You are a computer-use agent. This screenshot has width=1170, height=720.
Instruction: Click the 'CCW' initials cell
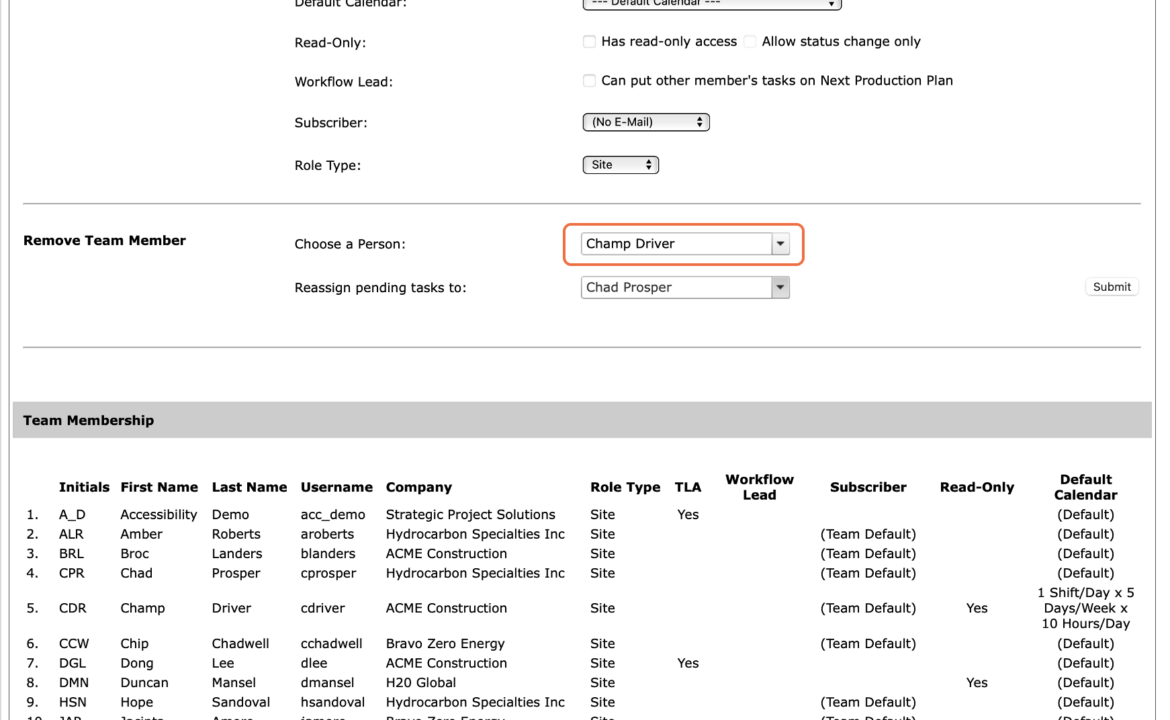pyautogui.click(x=74, y=643)
